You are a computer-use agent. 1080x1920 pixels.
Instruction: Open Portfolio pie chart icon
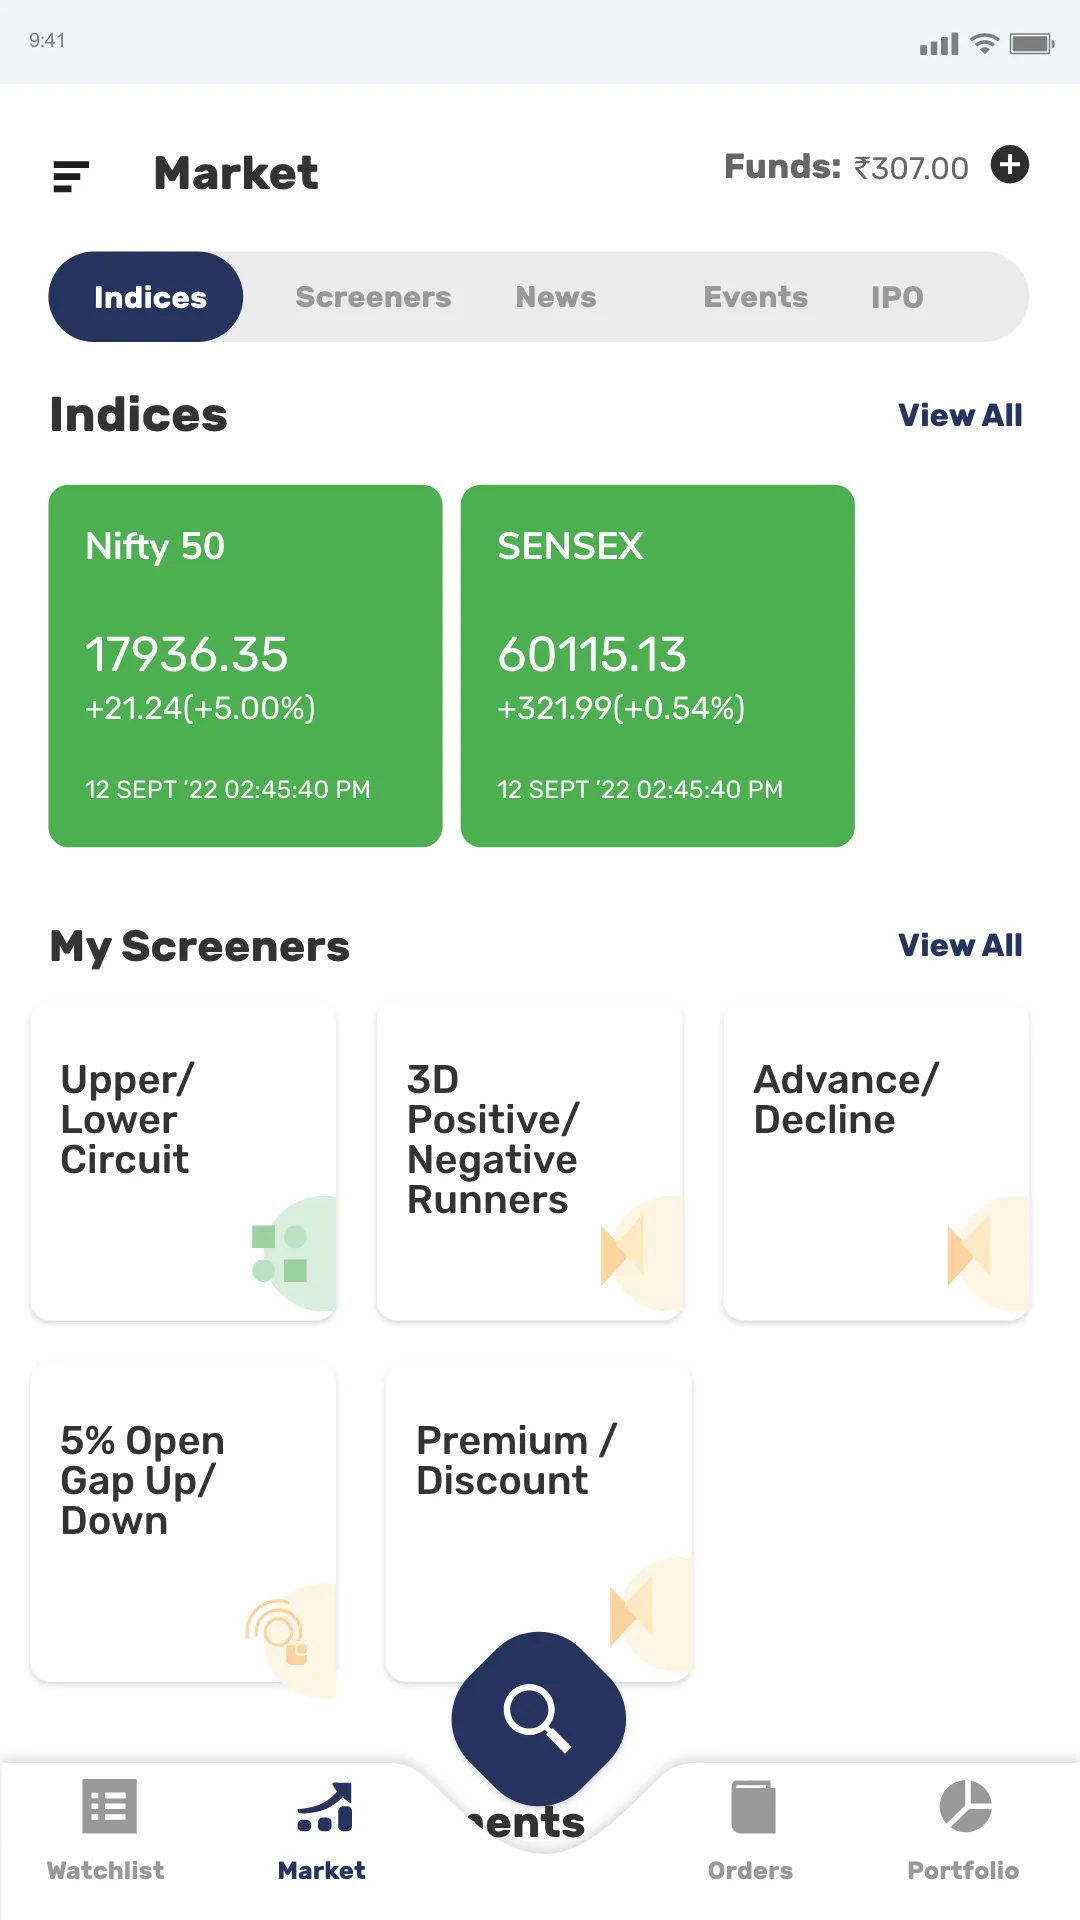pos(964,1806)
